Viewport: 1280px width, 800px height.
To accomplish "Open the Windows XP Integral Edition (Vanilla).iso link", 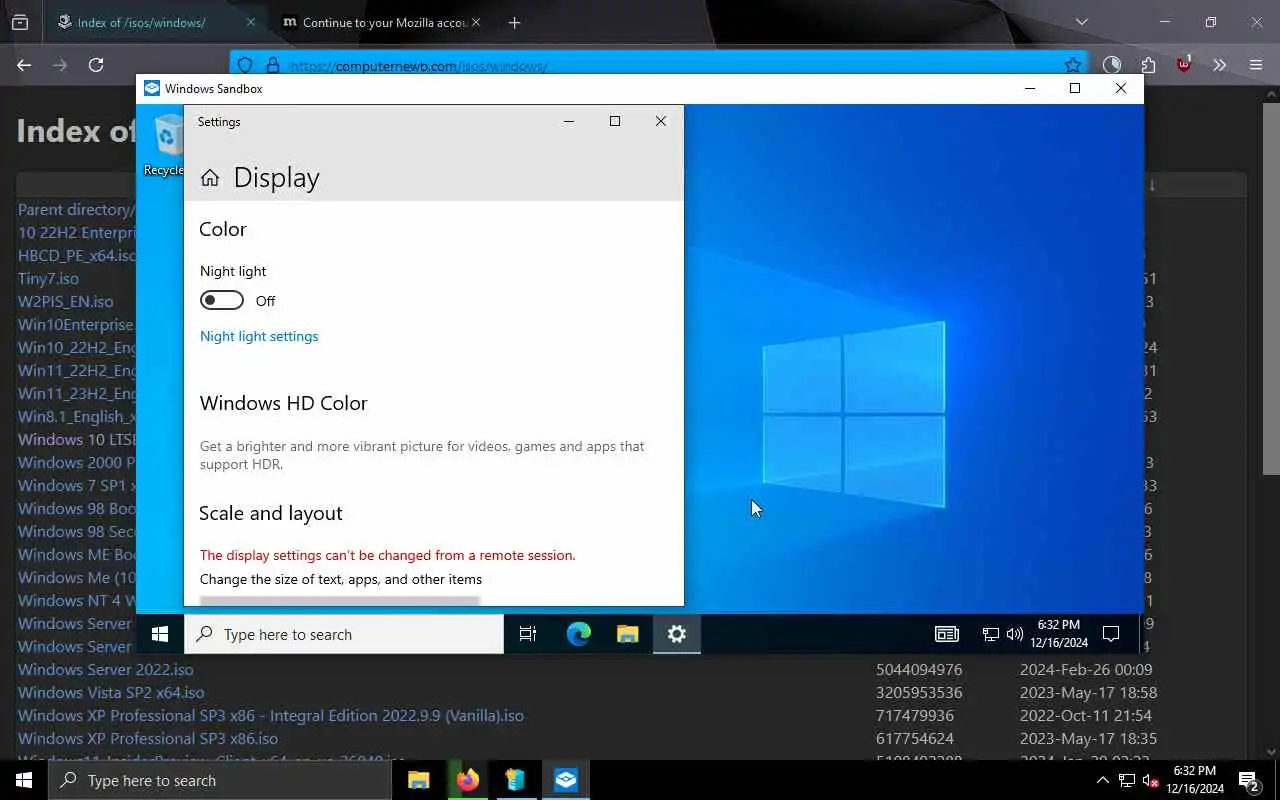I will [x=271, y=715].
